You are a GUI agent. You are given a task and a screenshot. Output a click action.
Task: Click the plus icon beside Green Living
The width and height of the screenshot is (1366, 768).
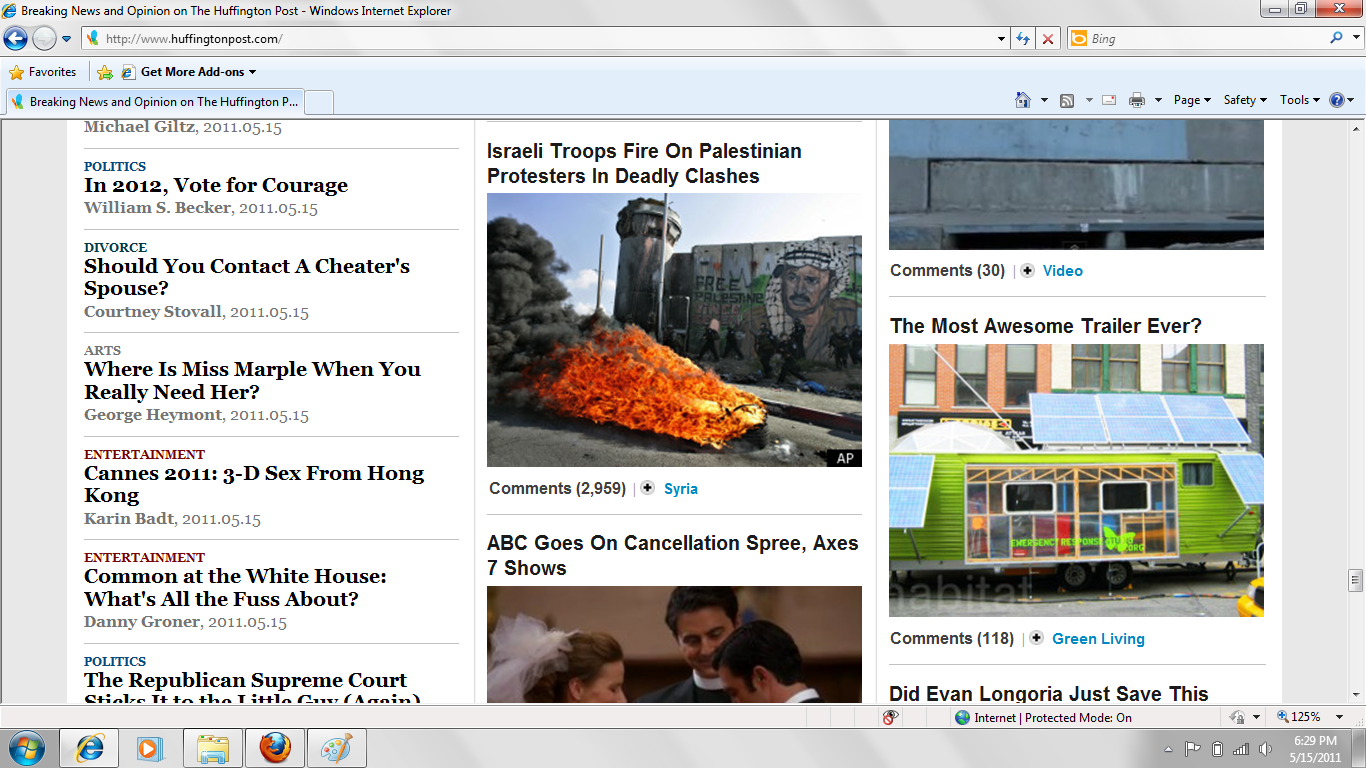(1036, 638)
